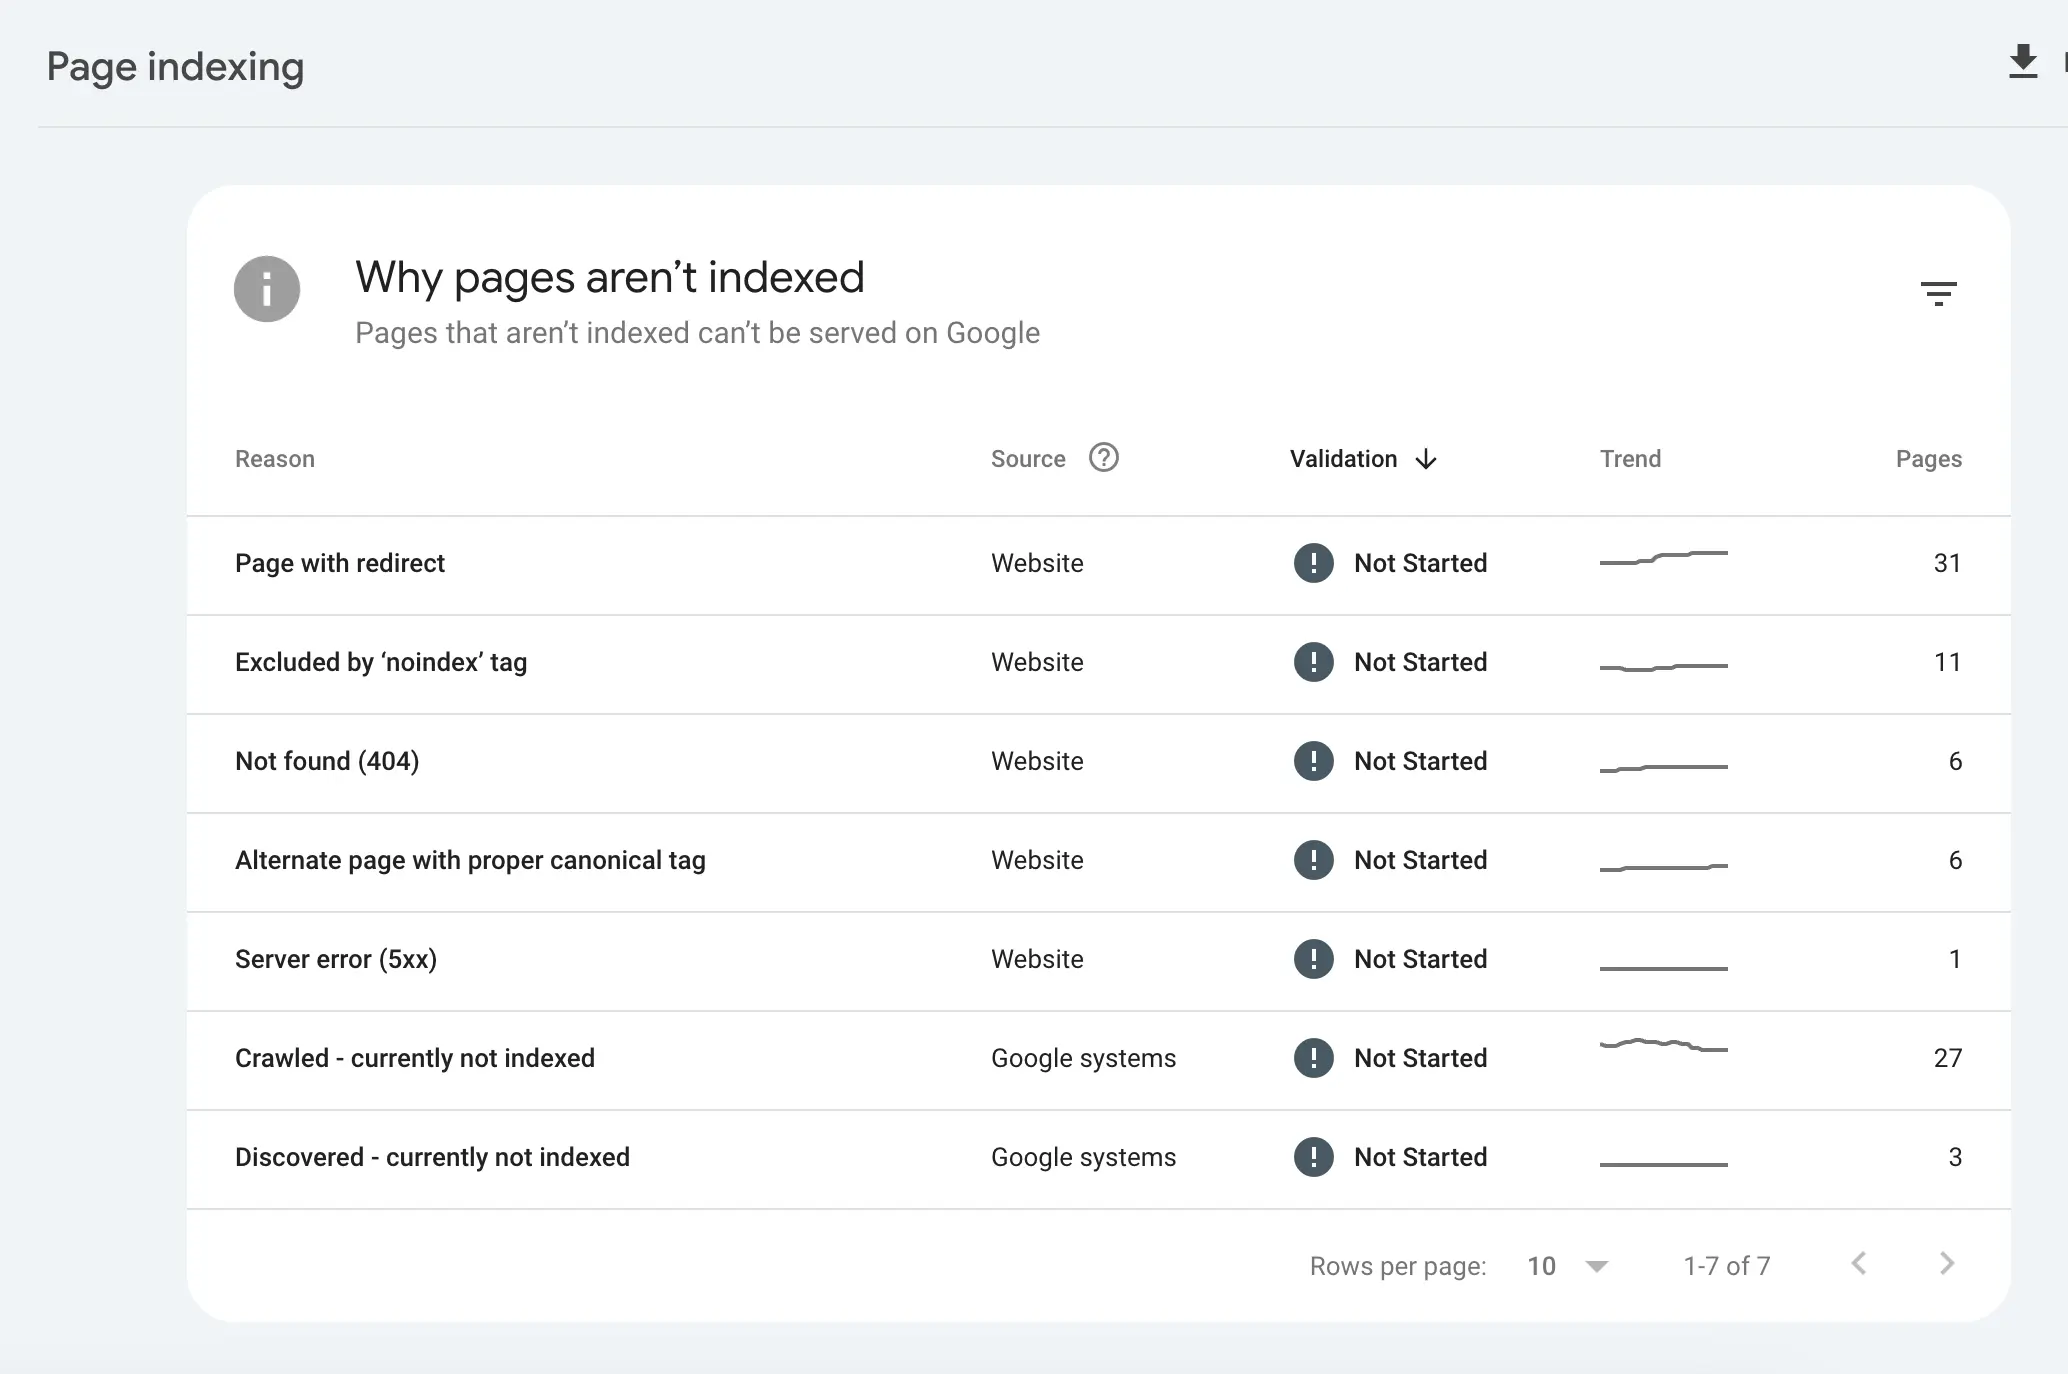Image resolution: width=2068 pixels, height=1374 pixels.
Task: Click page count 31 in redirect row
Action: coord(1947,563)
